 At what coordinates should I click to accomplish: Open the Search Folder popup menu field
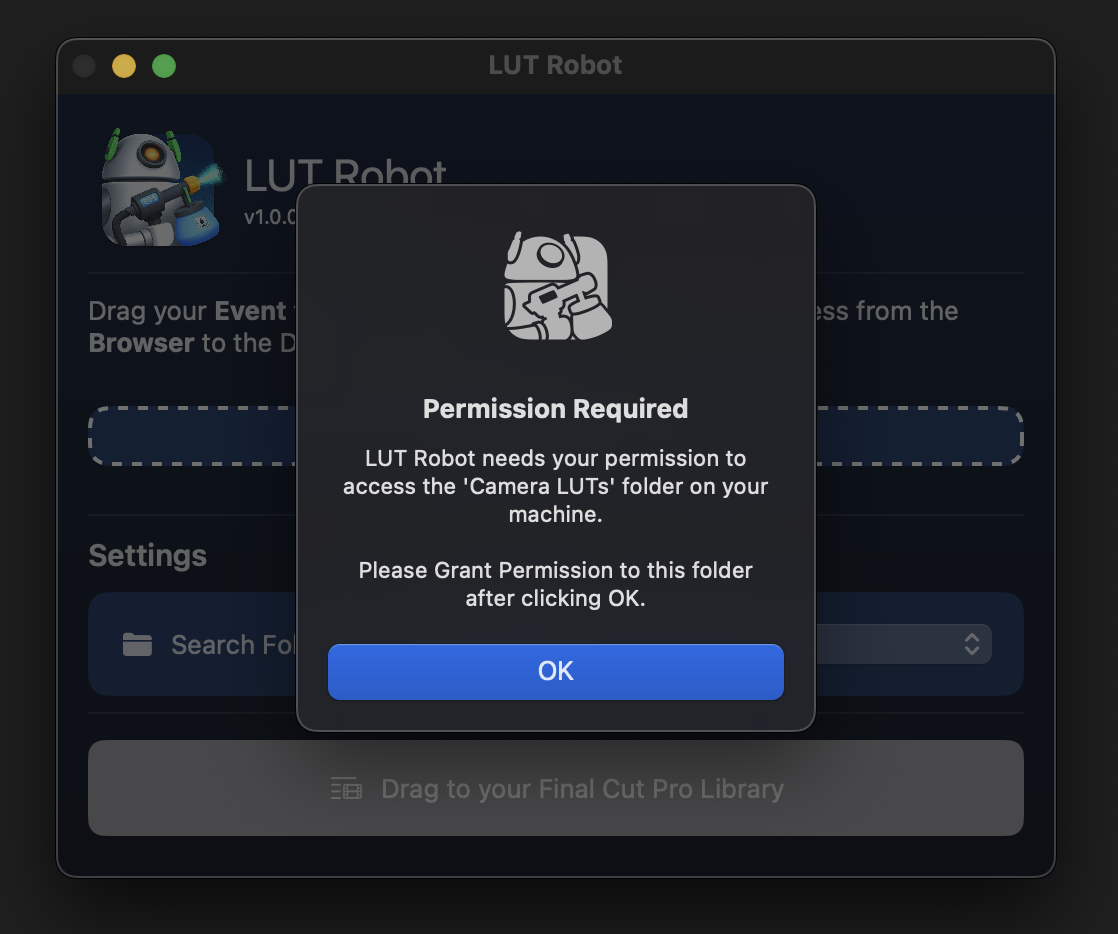(x=900, y=644)
